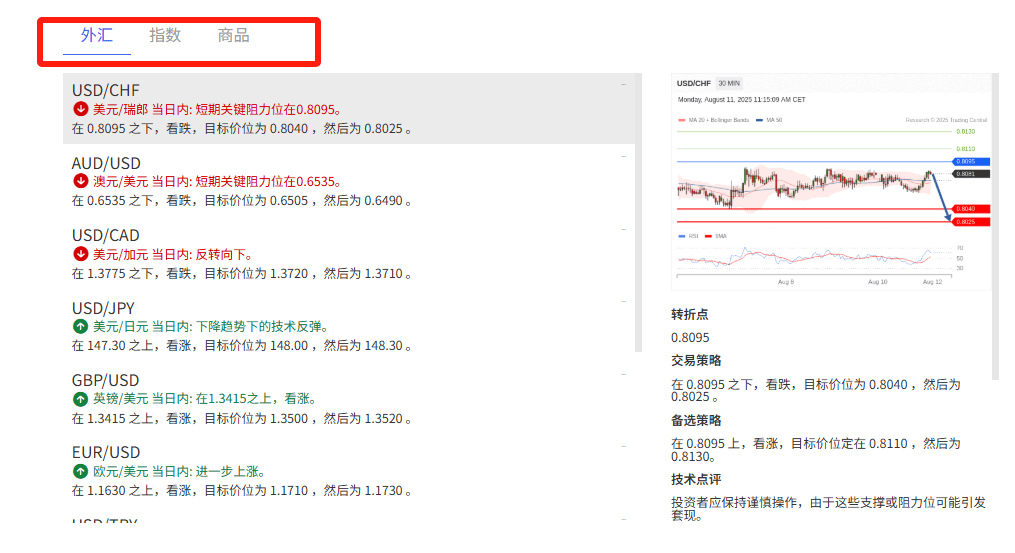
Task: Click the 备选策略 heading
Action: pos(696,420)
